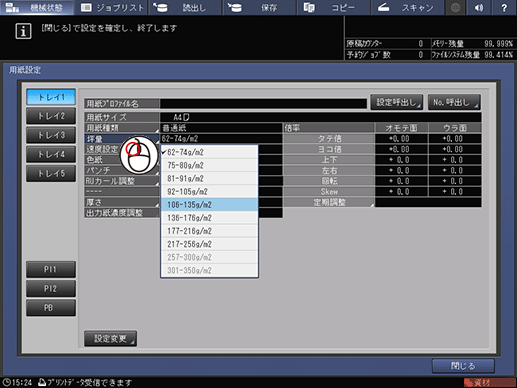Click ヨコ倍 オモテ面 value +0.00
The image size is (517, 388).
[401, 149]
